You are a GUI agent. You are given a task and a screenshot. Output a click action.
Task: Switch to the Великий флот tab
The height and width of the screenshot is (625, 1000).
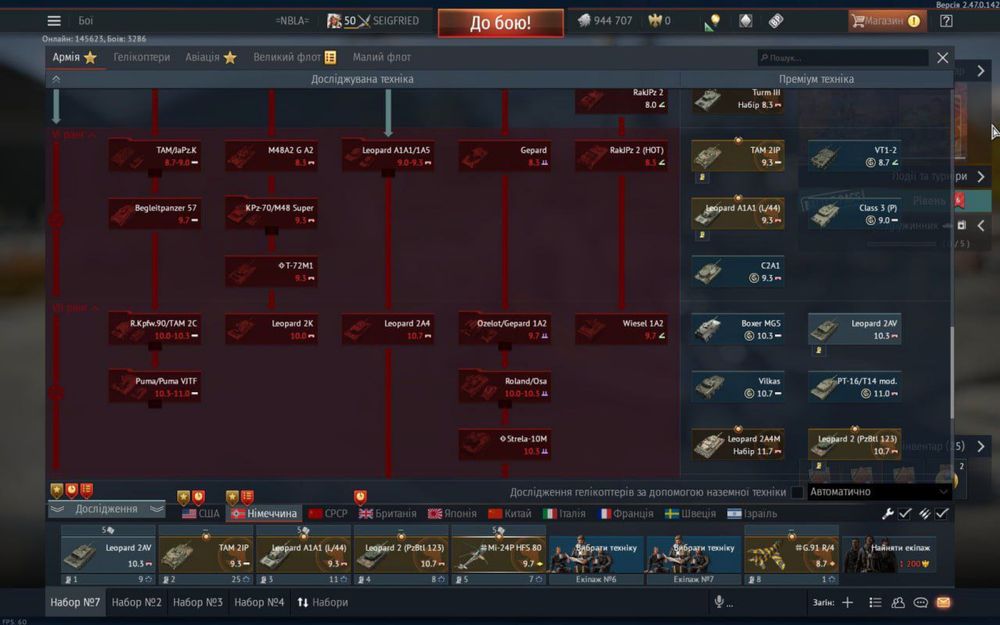click(295, 57)
